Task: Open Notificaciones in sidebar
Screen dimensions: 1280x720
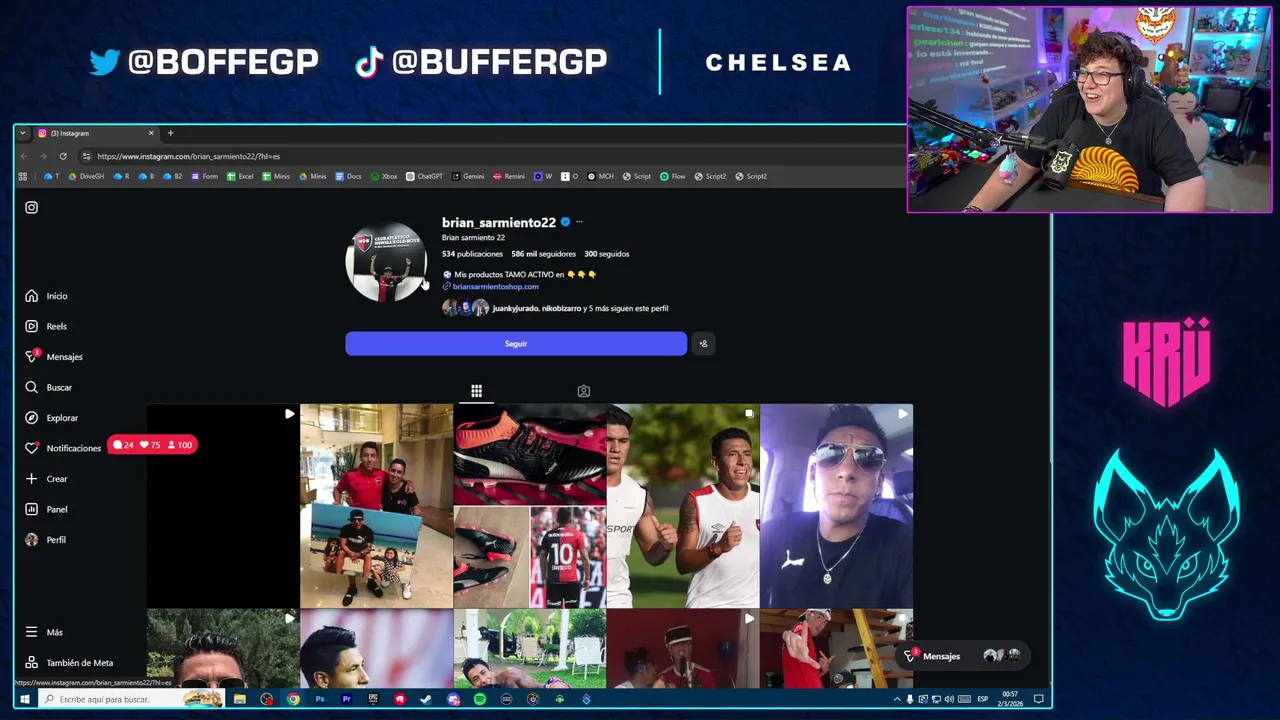Action: click(x=63, y=448)
